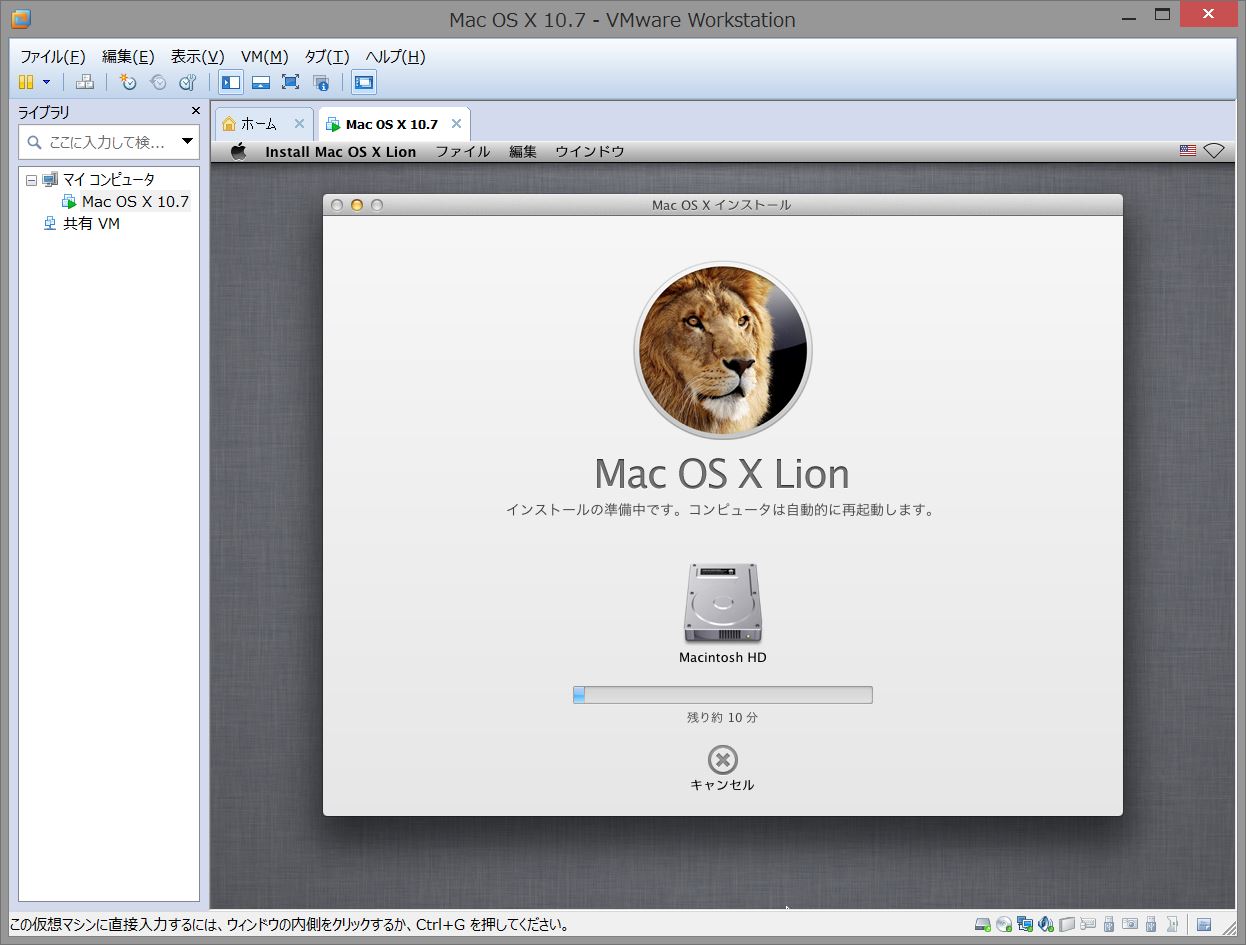
Task: Revert the VM to previous snapshot
Action: (158, 82)
